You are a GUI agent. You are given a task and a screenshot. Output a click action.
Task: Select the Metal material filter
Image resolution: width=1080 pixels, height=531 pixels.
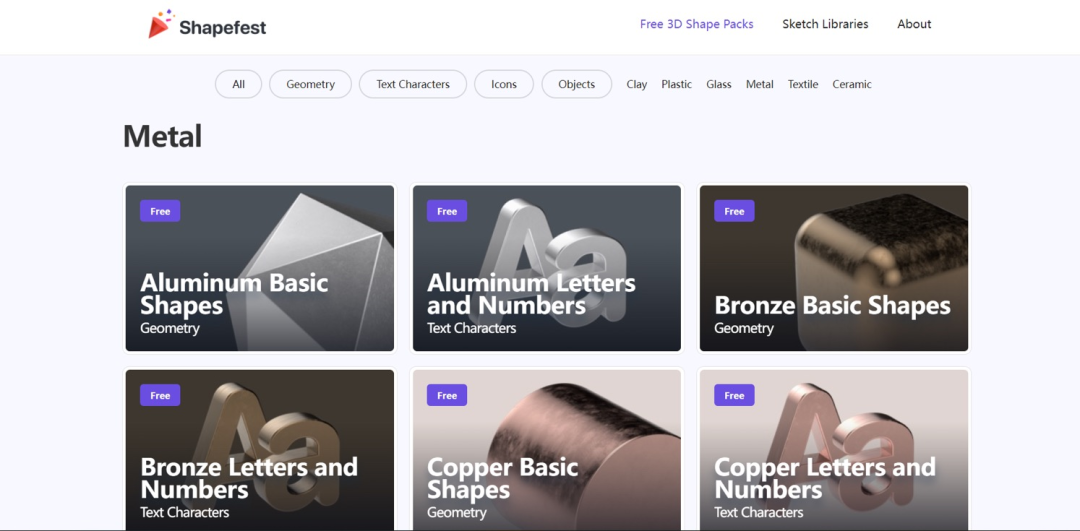[760, 84]
